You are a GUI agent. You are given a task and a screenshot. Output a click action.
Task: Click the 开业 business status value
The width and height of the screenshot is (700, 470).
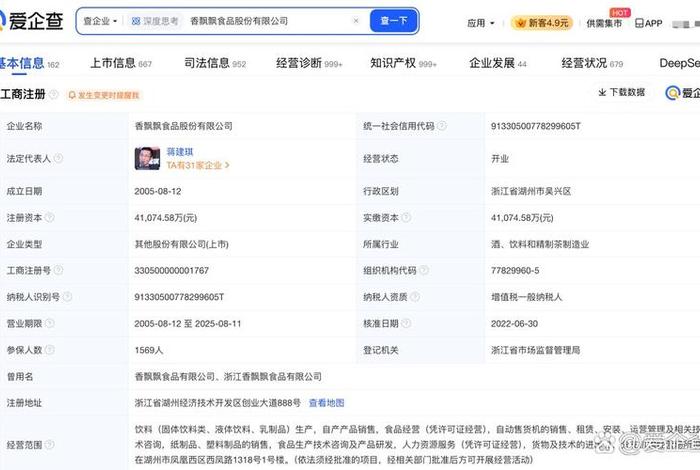pyautogui.click(x=500, y=158)
